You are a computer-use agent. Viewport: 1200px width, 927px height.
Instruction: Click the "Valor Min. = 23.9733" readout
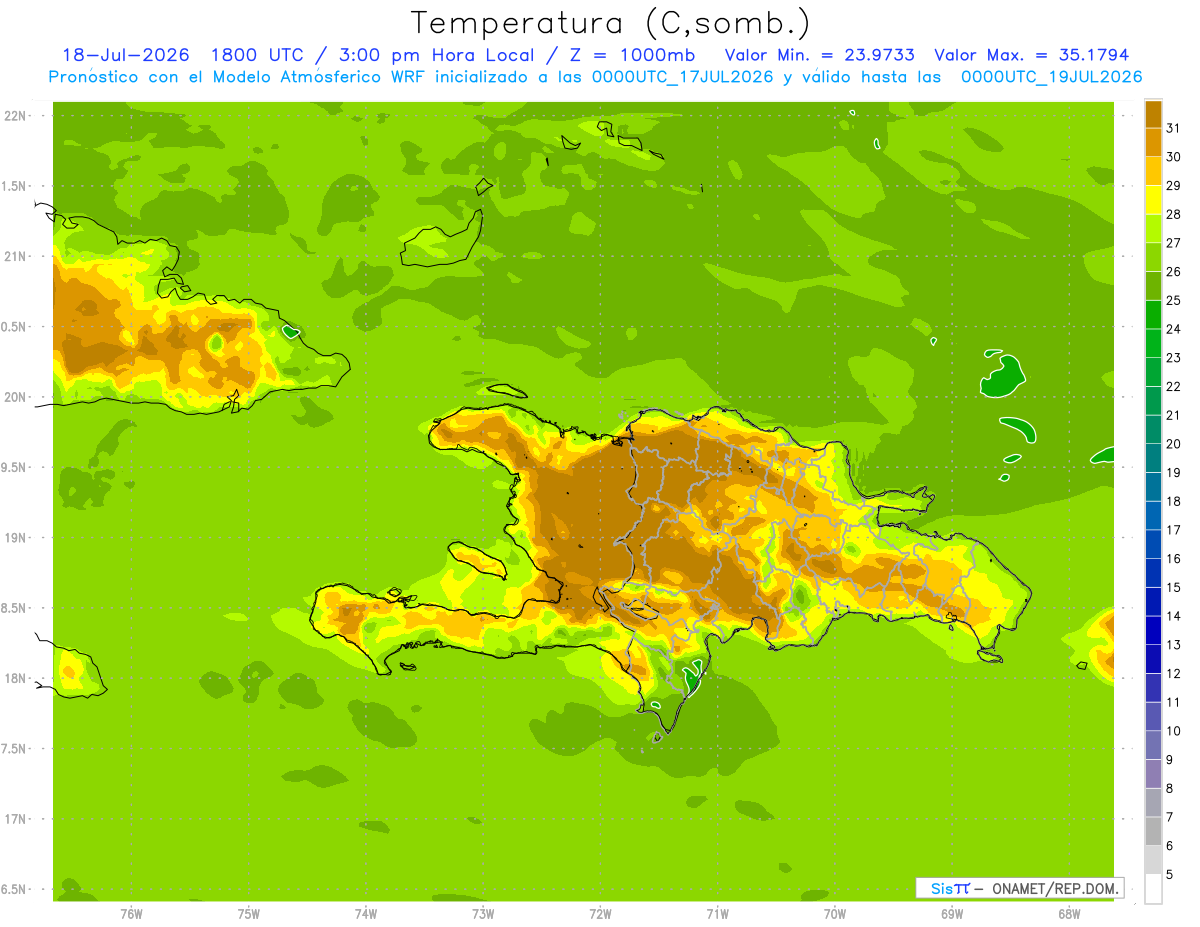(x=819, y=55)
